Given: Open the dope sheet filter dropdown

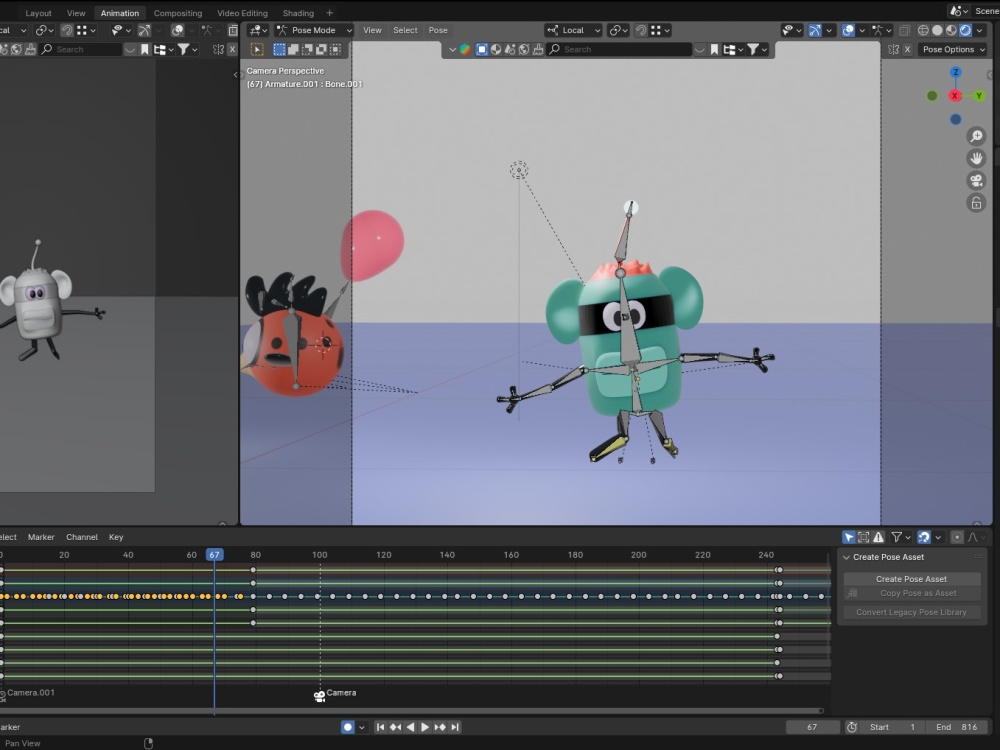Looking at the screenshot, I should tap(901, 537).
